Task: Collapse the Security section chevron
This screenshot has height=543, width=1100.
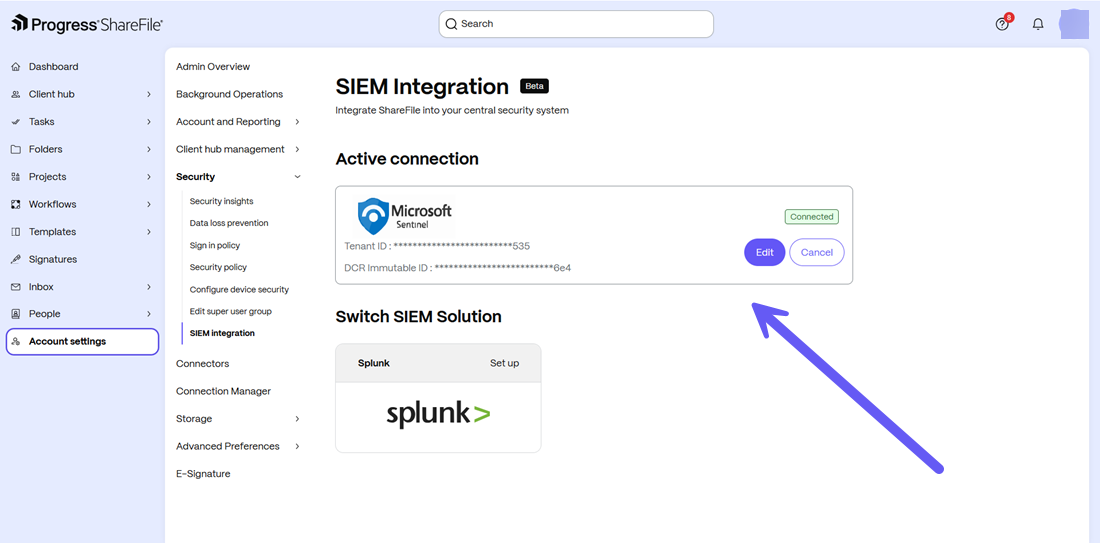Action: [x=297, y=177]
